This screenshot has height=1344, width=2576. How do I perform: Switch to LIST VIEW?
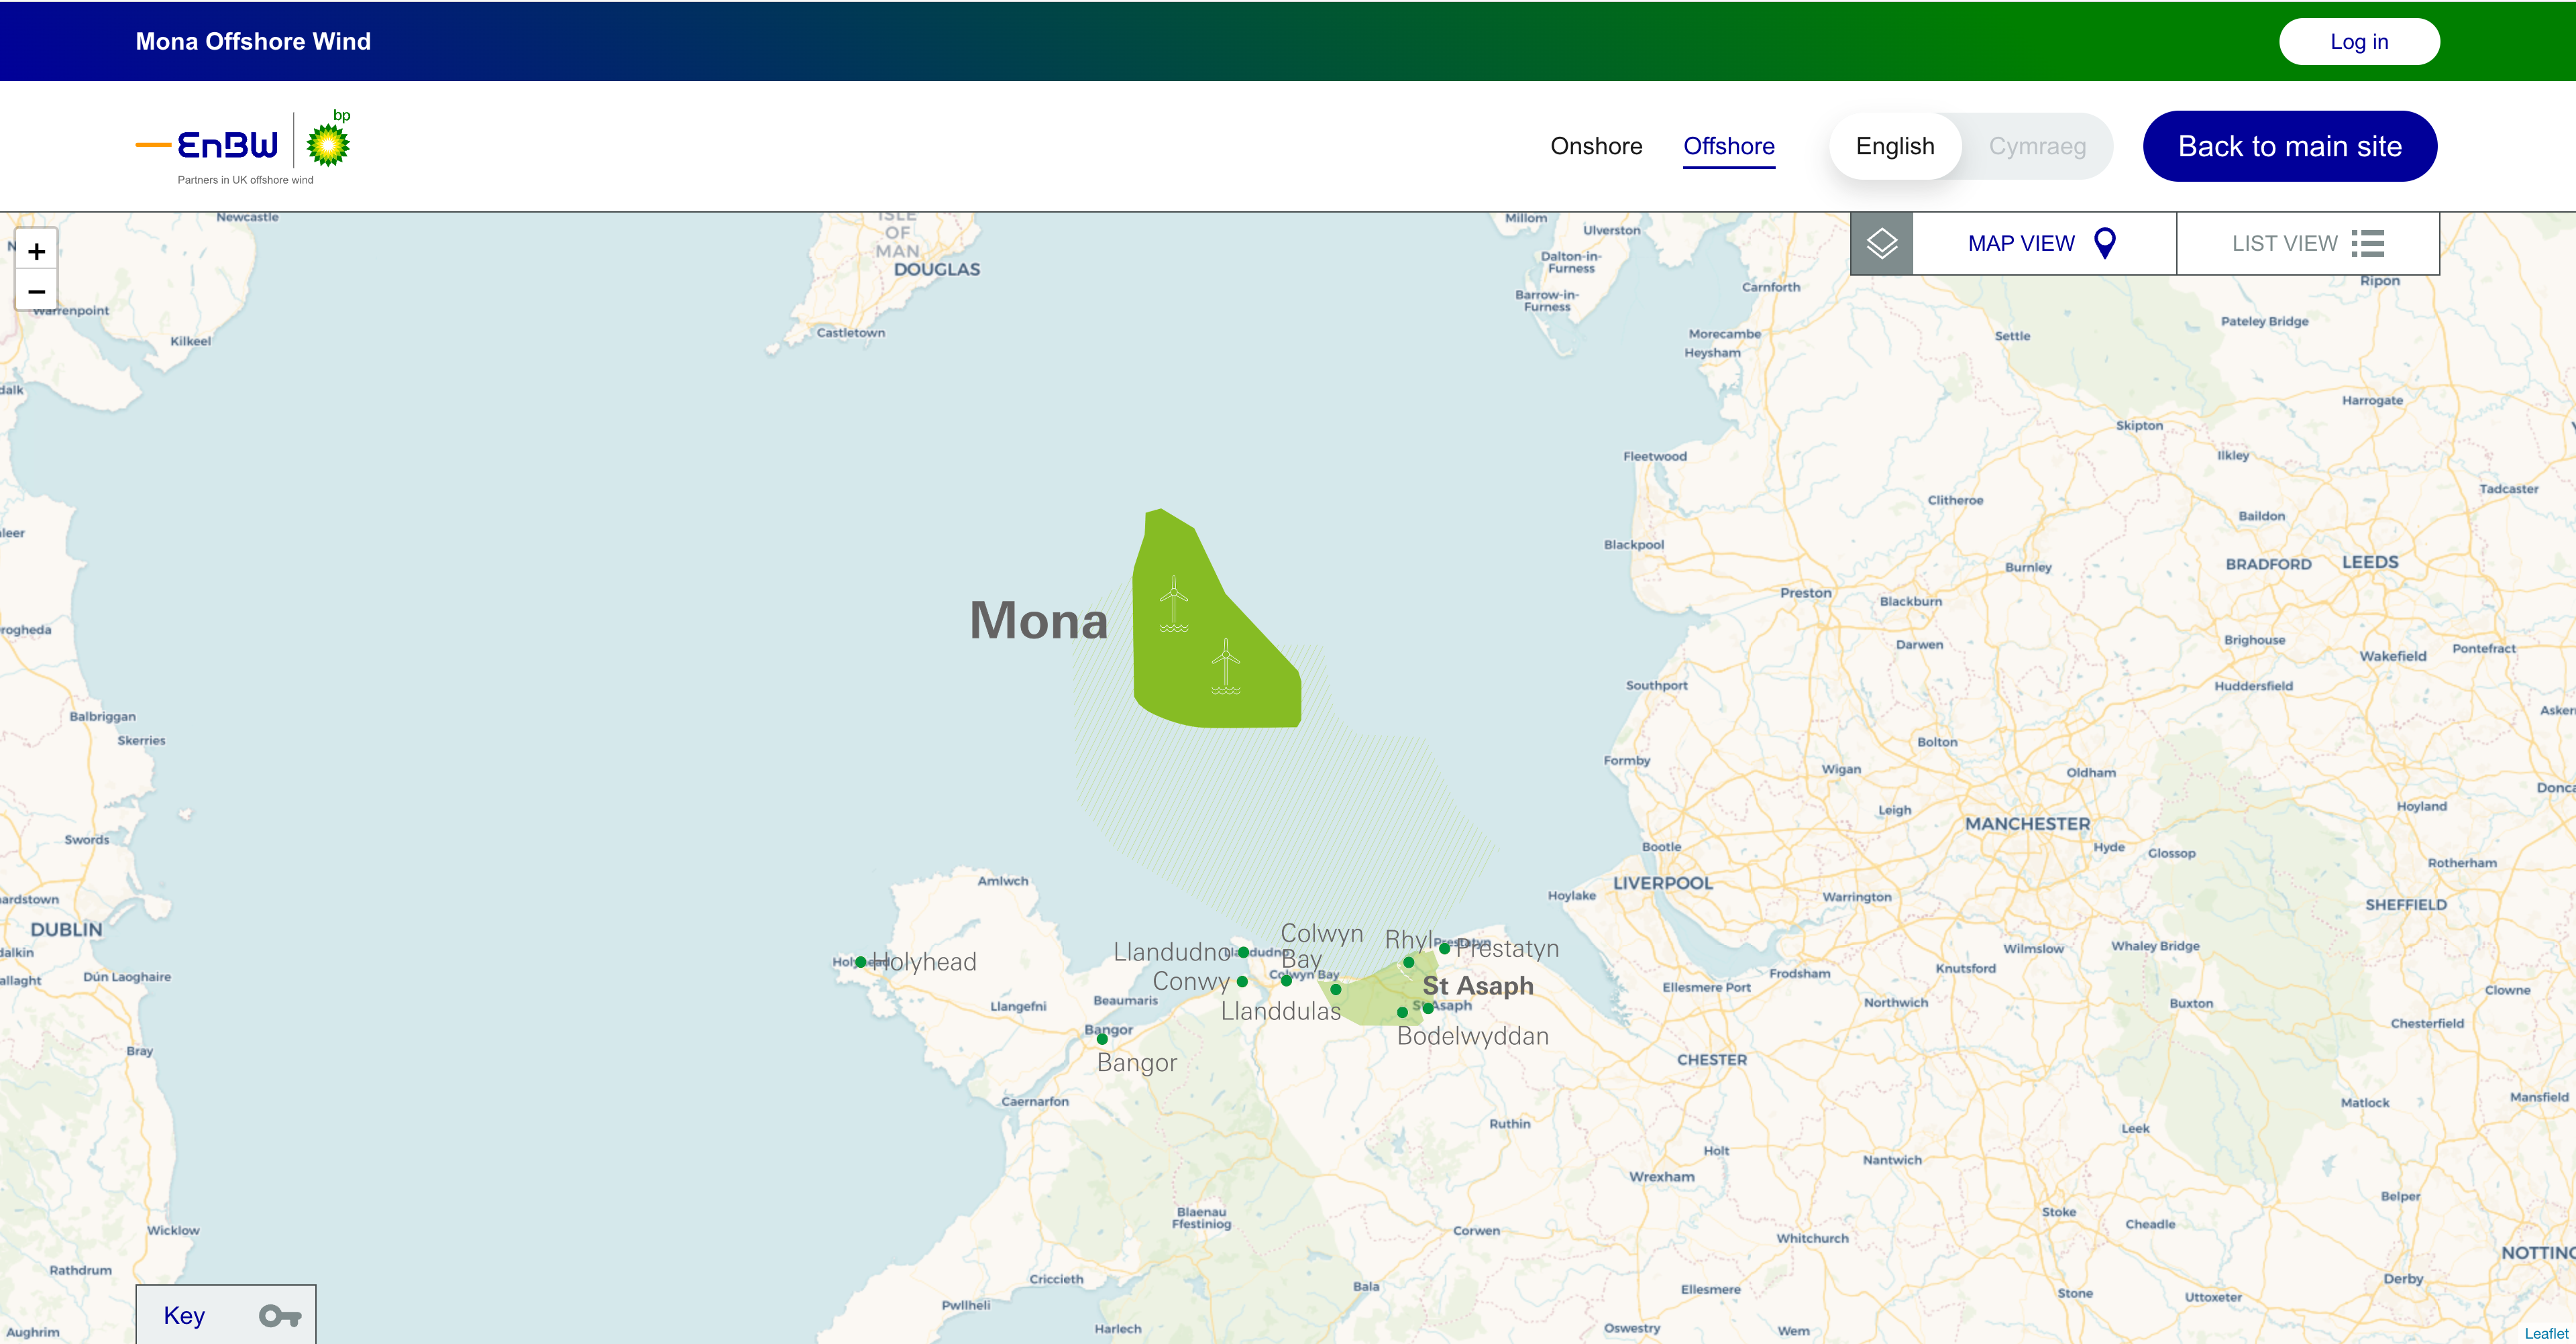[x=2307, y=243]
